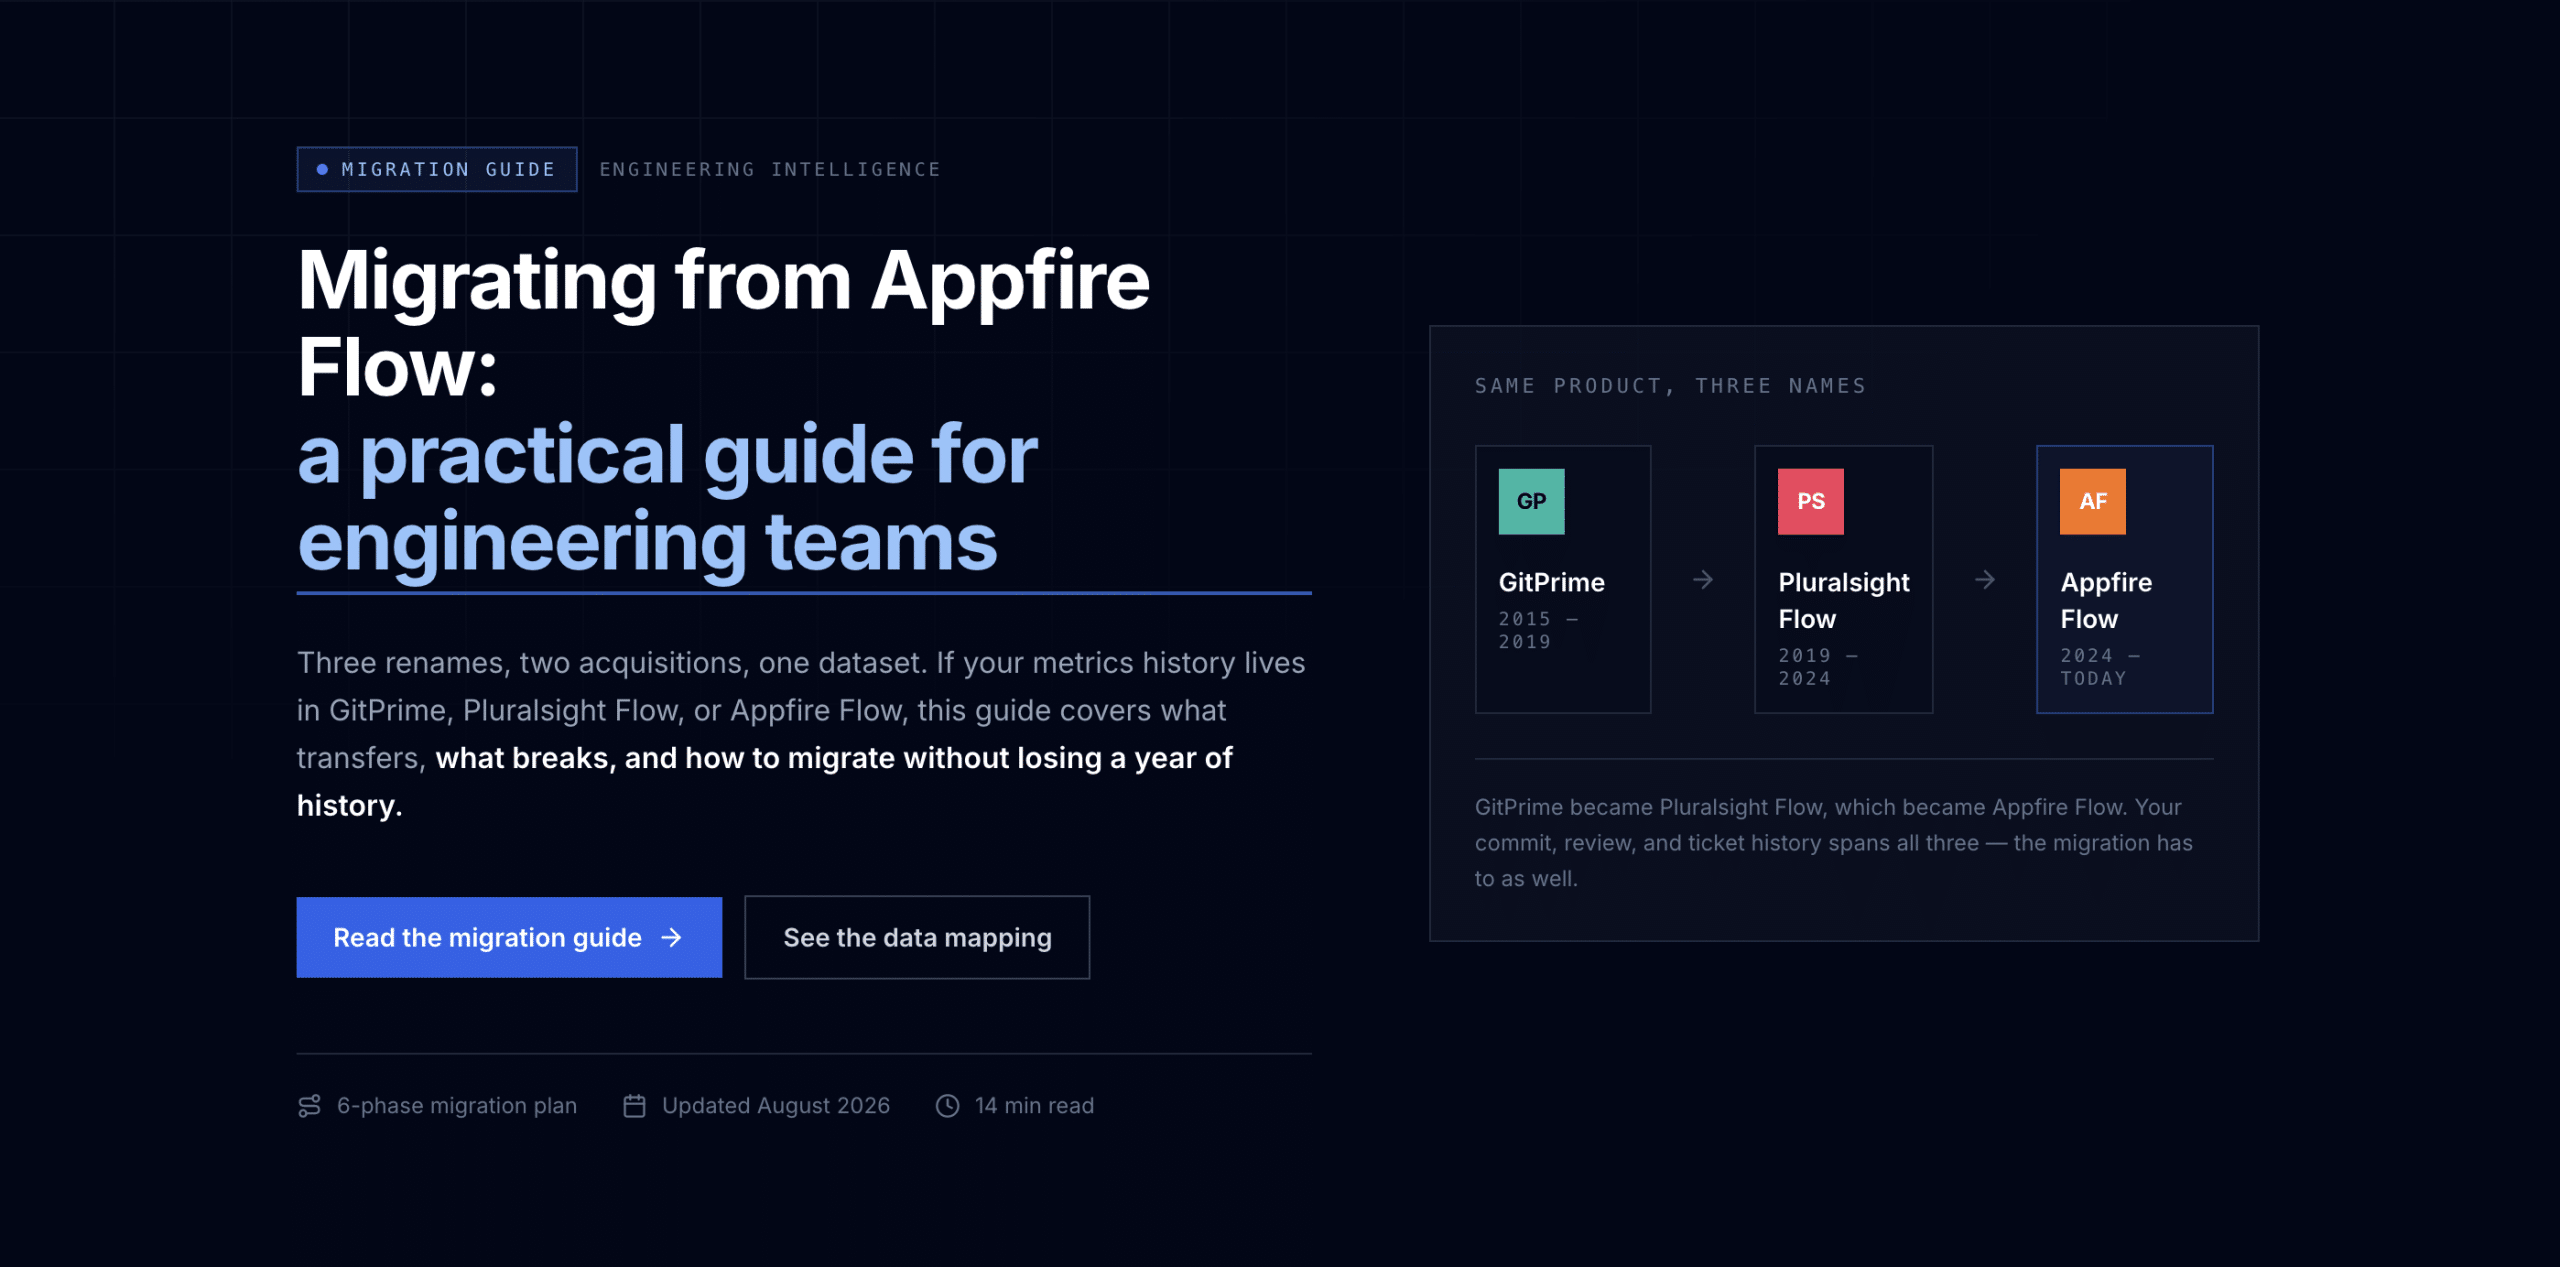Click the '2024 – TODAY' date range

(x=2100, y=667)
